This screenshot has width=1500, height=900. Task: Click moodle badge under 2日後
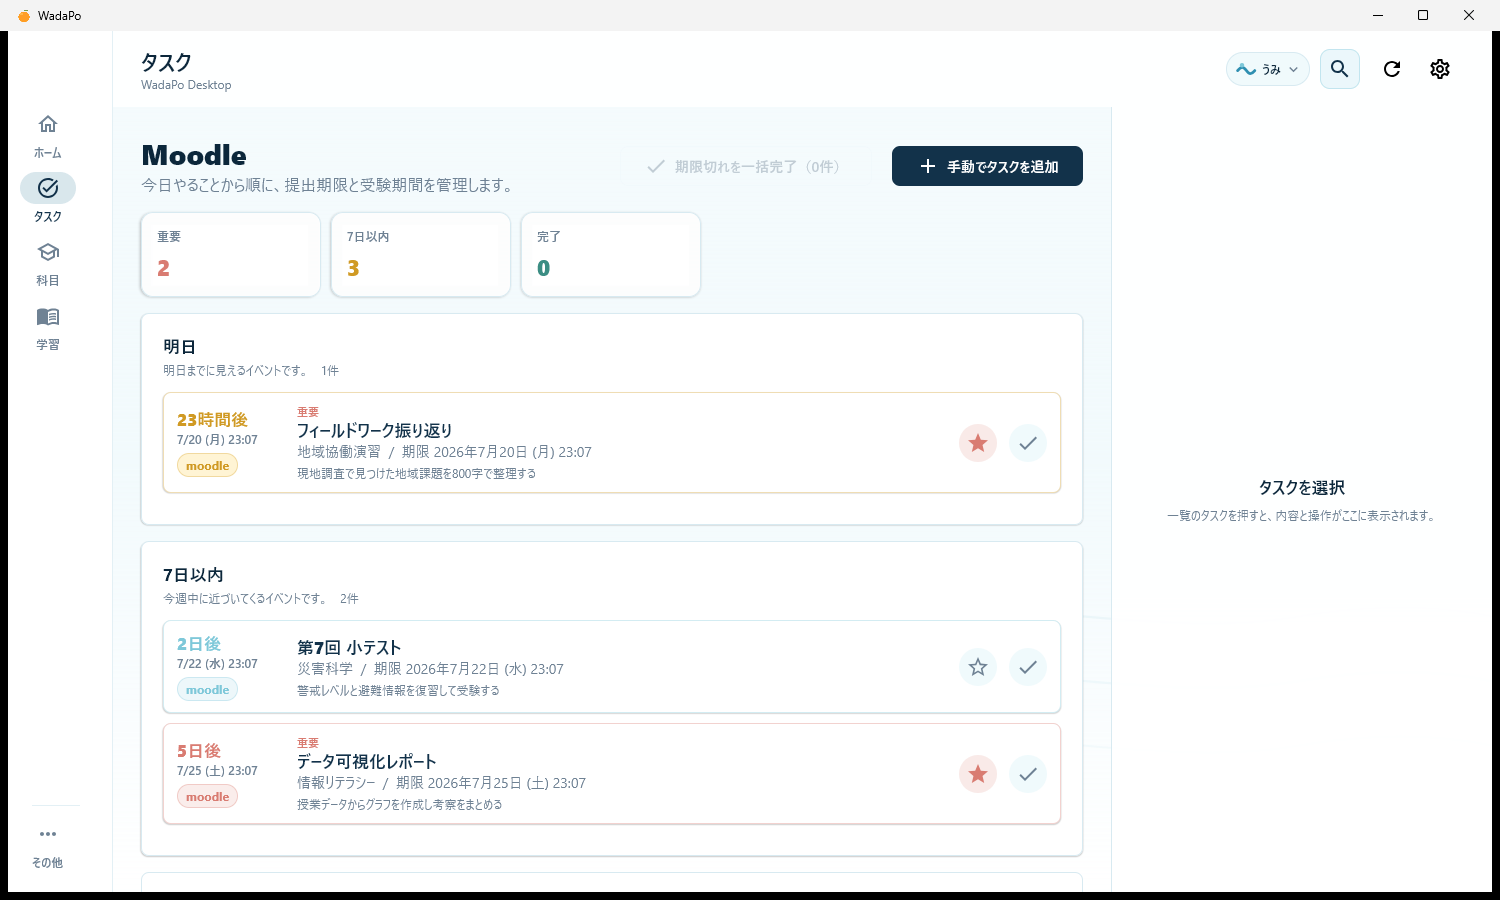(208, 690)
